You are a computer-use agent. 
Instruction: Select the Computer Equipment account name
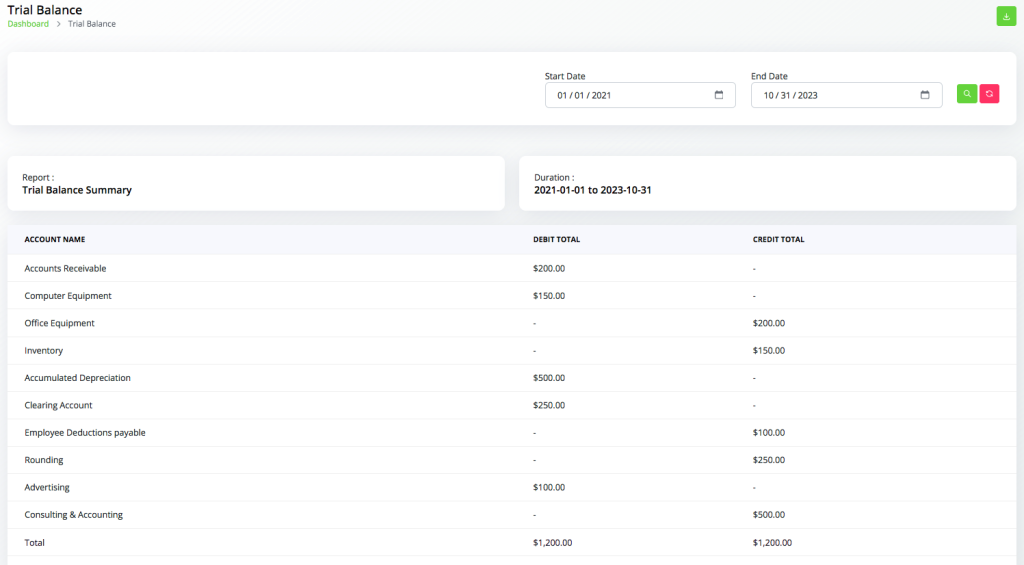68,296
